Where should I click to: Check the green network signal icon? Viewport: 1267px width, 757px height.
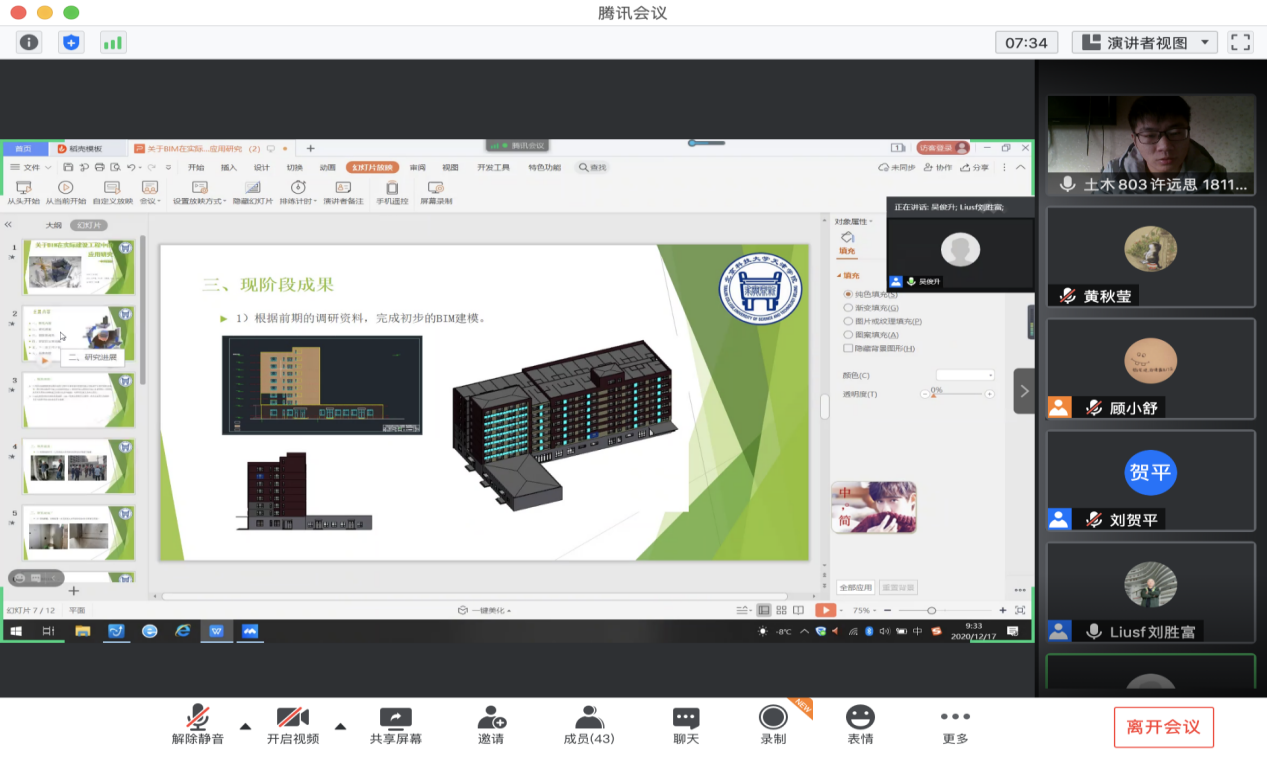(113, 42)
